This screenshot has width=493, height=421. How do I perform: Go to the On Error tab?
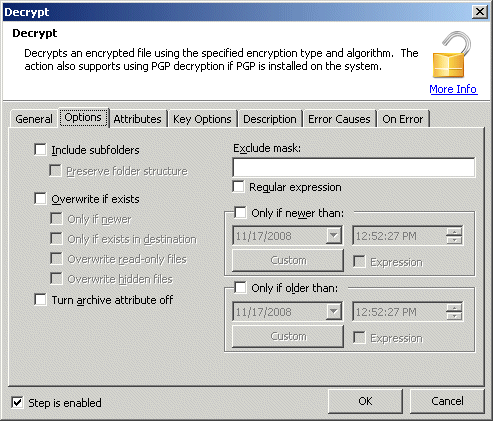pyautogui.click(x=403, y=119)
